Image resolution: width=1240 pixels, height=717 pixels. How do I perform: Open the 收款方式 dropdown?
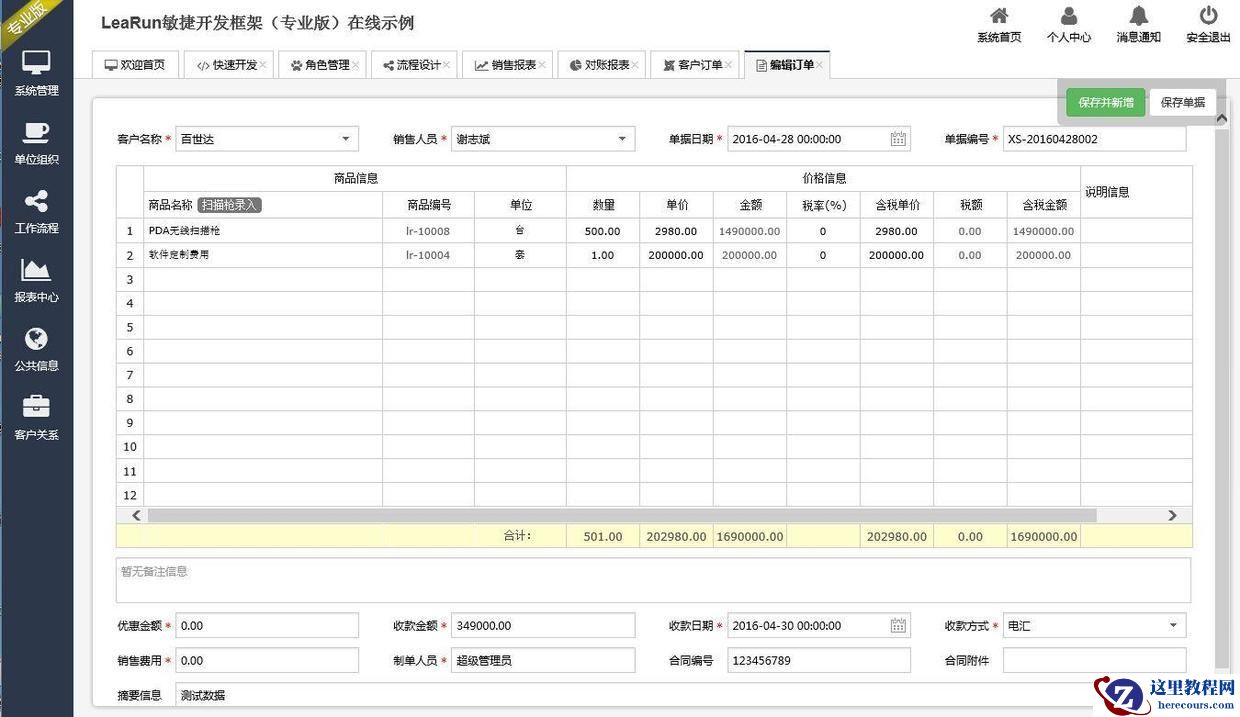click(x=1172, y=626)
